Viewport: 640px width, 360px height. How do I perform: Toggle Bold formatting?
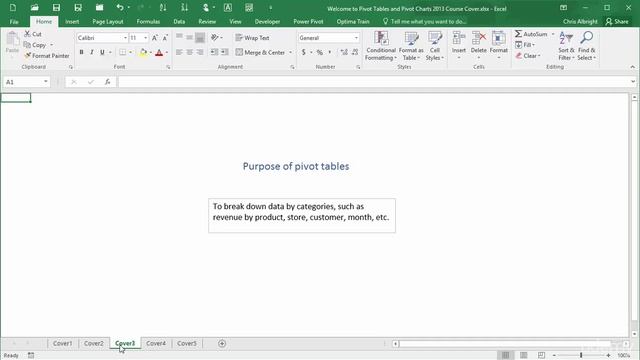(81, 52)
